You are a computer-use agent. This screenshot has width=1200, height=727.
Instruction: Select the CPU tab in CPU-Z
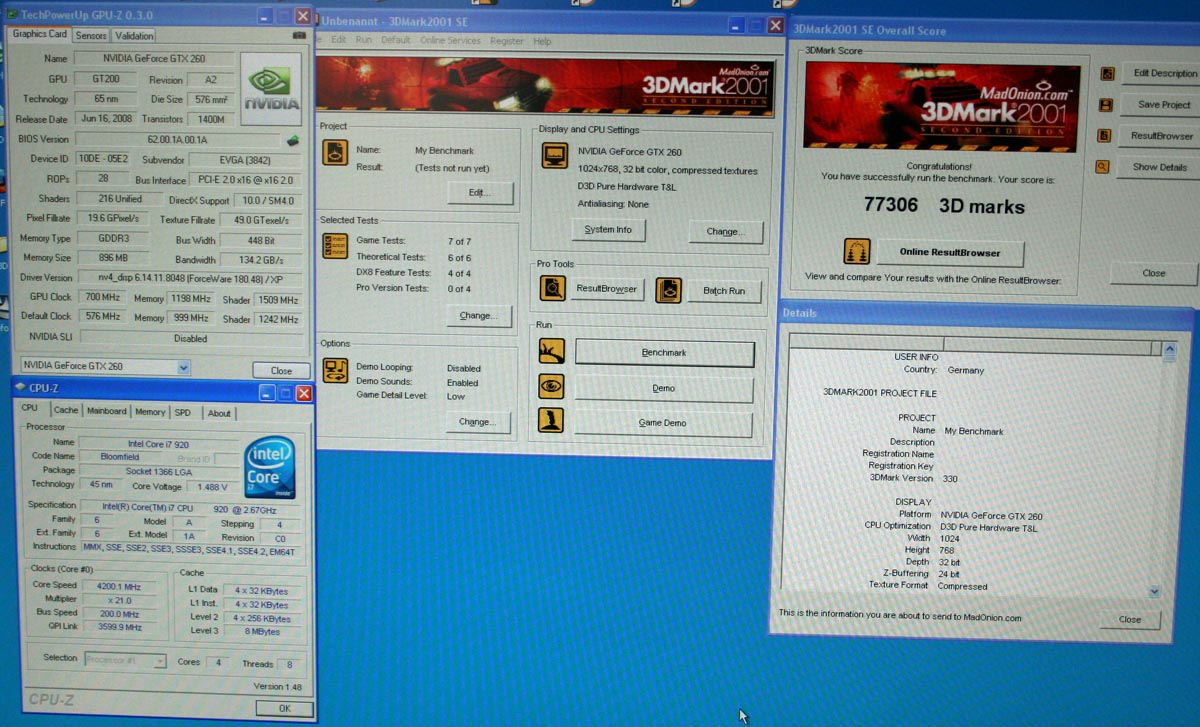(30, 409)
